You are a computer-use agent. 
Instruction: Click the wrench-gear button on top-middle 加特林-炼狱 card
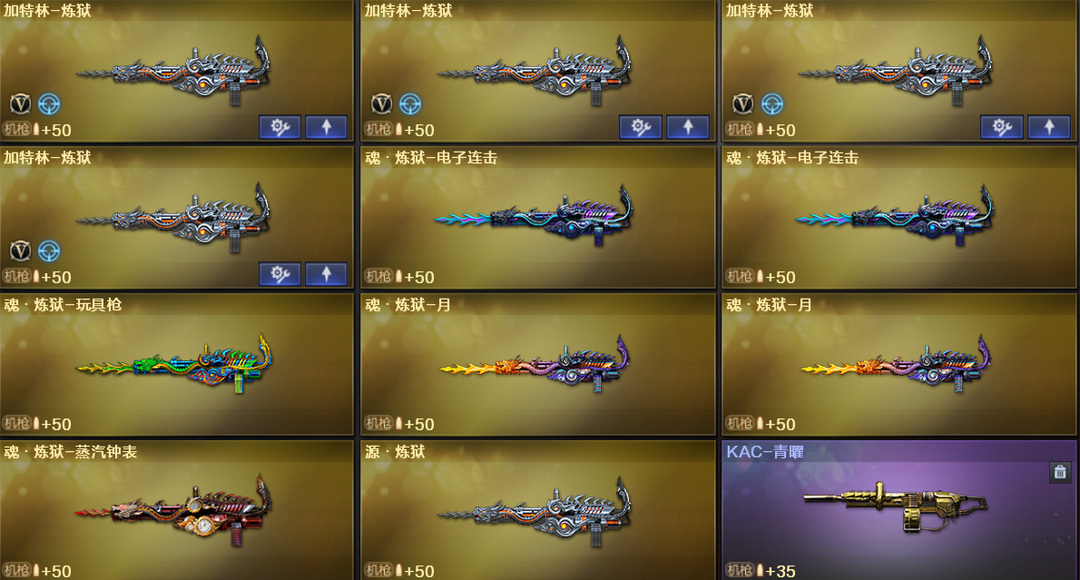[641, 127]
